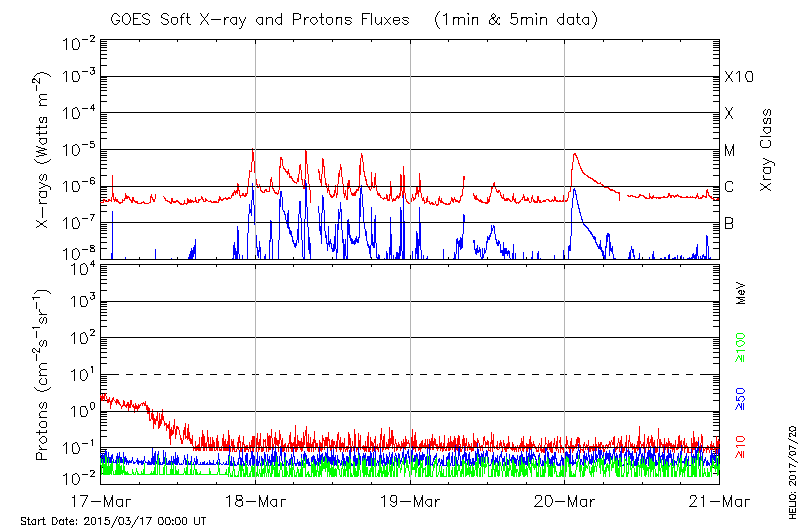Click the M flare class label
The image size is (800, 530).
tap(730, 150)
